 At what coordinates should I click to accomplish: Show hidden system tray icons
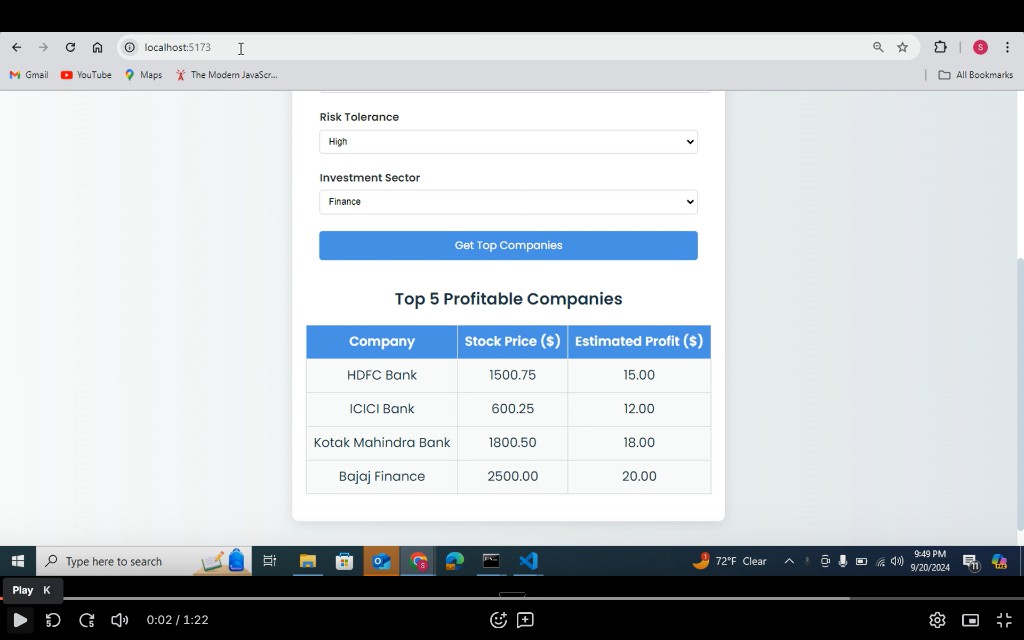(x=789, y=561)
